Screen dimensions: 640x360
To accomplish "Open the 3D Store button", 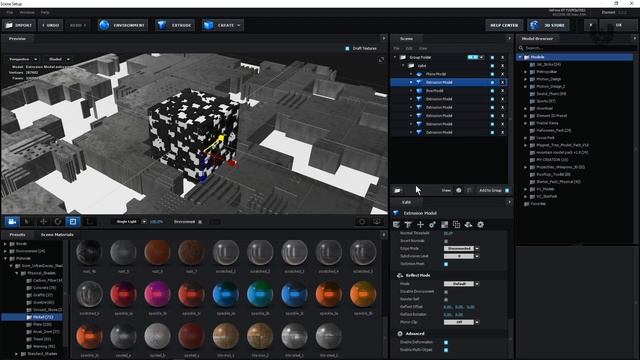I will (548, 25).
